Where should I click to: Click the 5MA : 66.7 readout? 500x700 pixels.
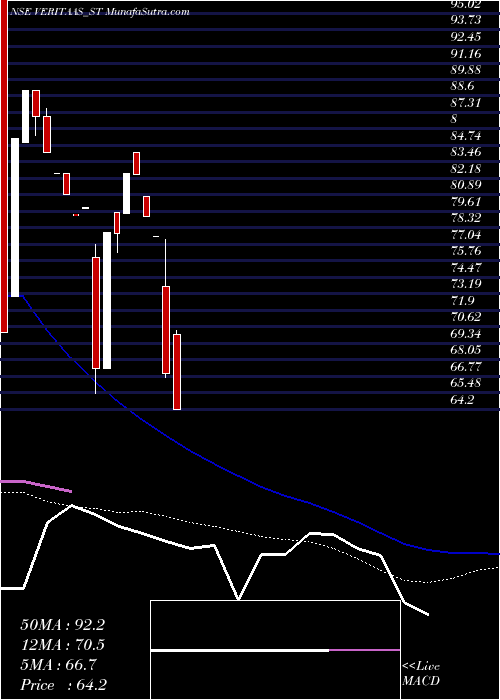(59, 665)
